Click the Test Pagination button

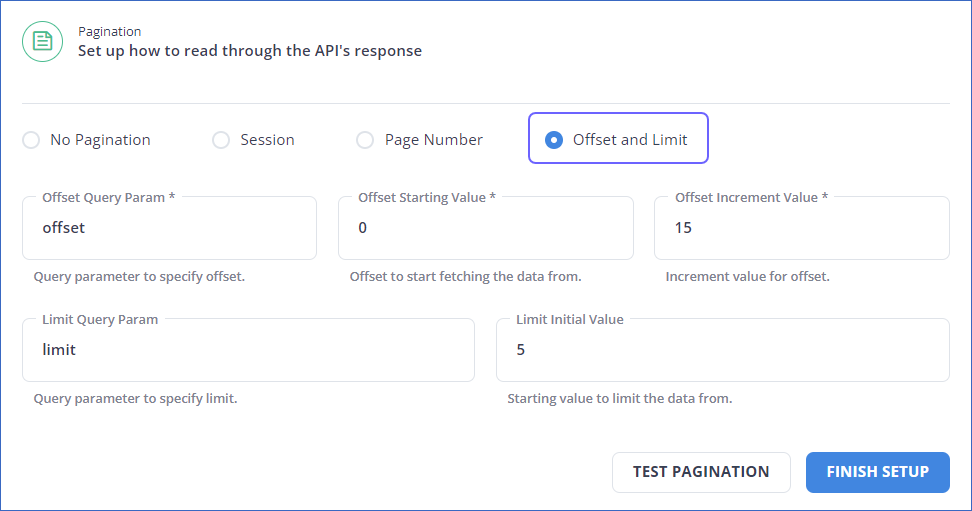pyautogui.click(x=701, y=472)
